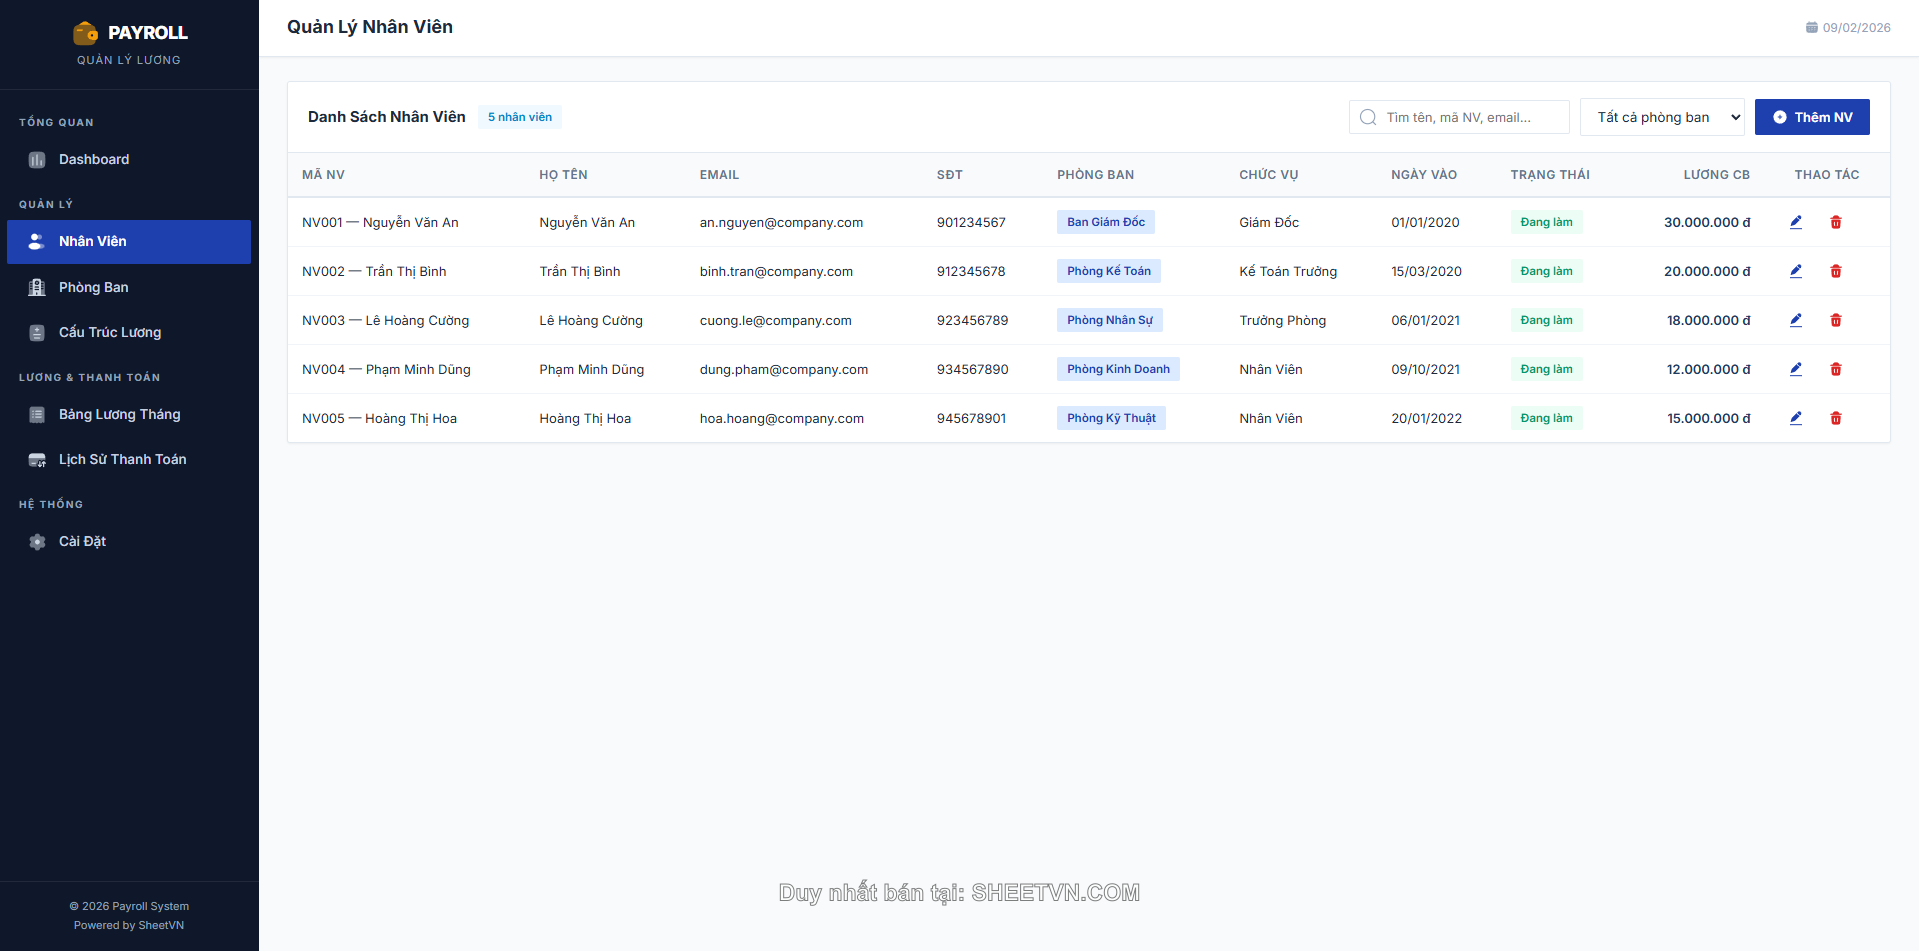This screenshot has height=951, width=1919.
Task: Click the 'Lương CB' column header
Action: [x=1716, y=175]
